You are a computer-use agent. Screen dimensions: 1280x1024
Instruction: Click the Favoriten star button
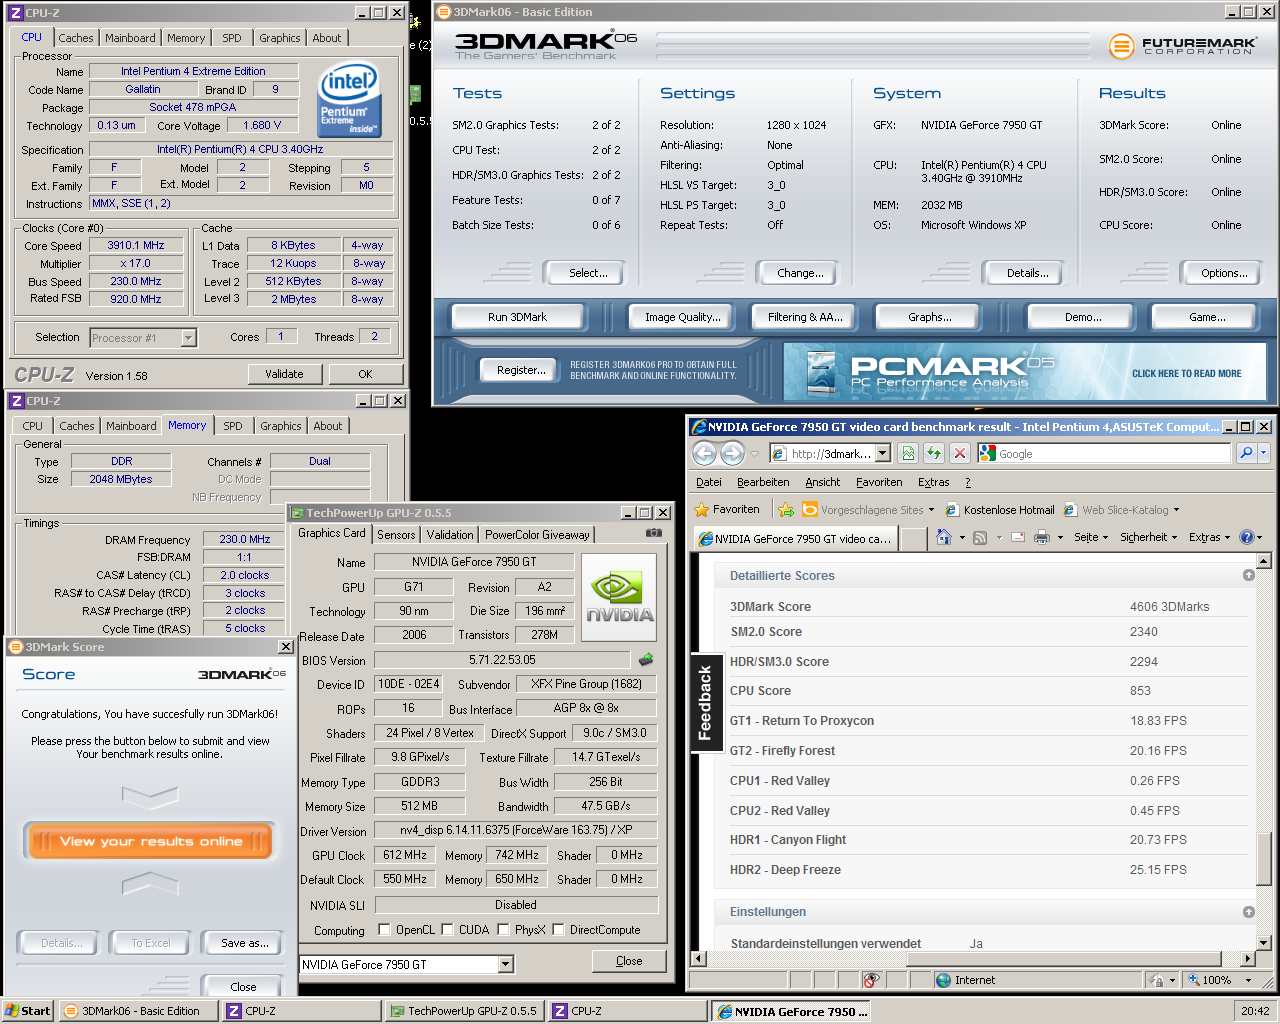click(x=726, y=509)
